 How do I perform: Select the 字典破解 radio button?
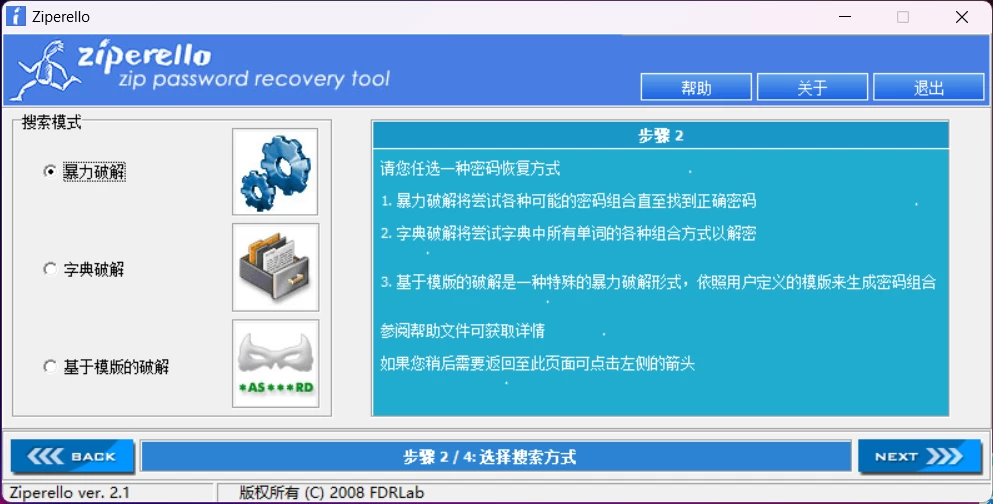50,269
